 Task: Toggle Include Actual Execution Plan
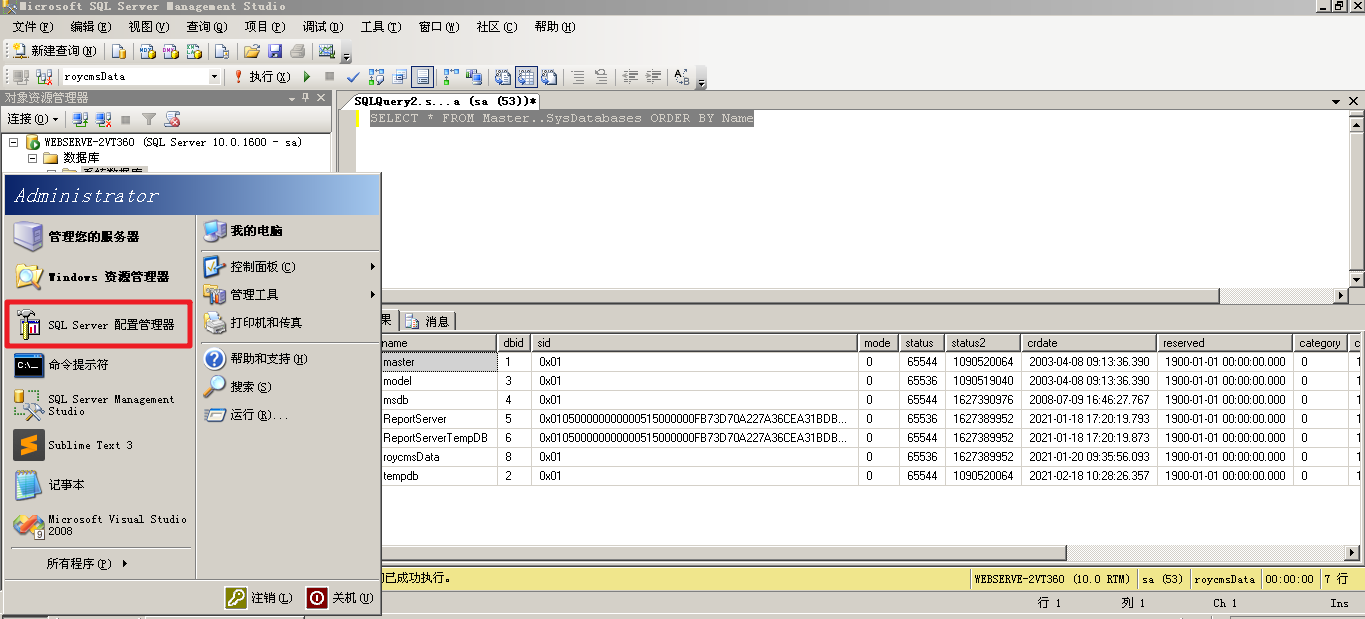451,76
